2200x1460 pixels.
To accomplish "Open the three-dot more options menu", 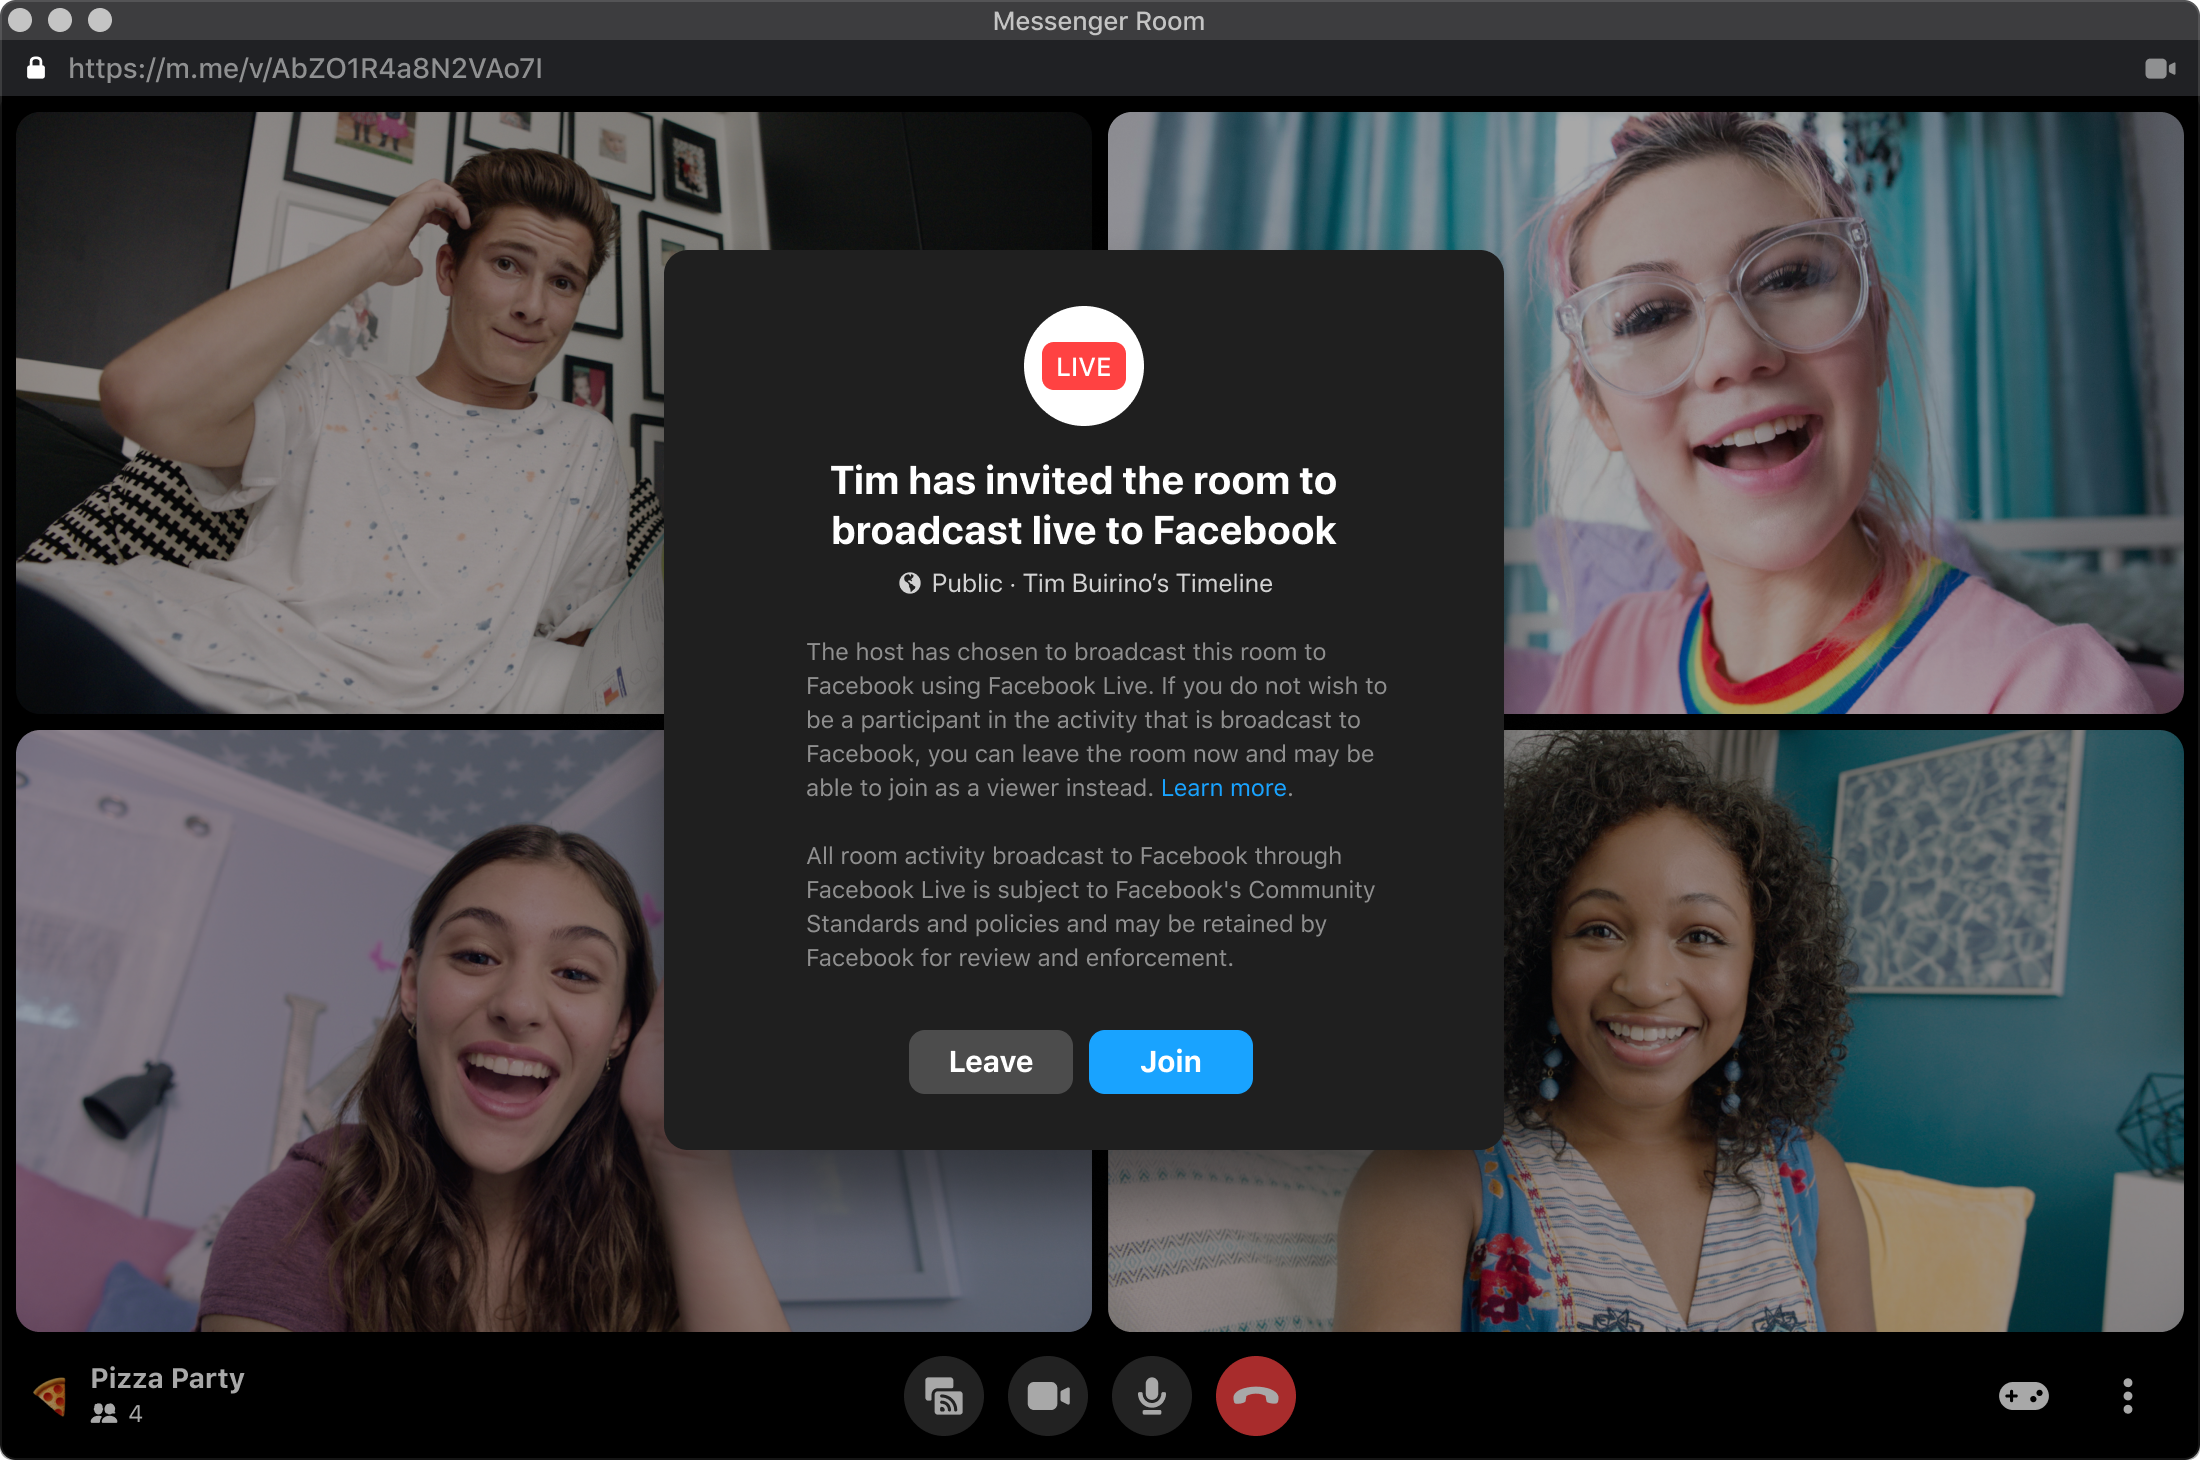I will [2127, 1396].
